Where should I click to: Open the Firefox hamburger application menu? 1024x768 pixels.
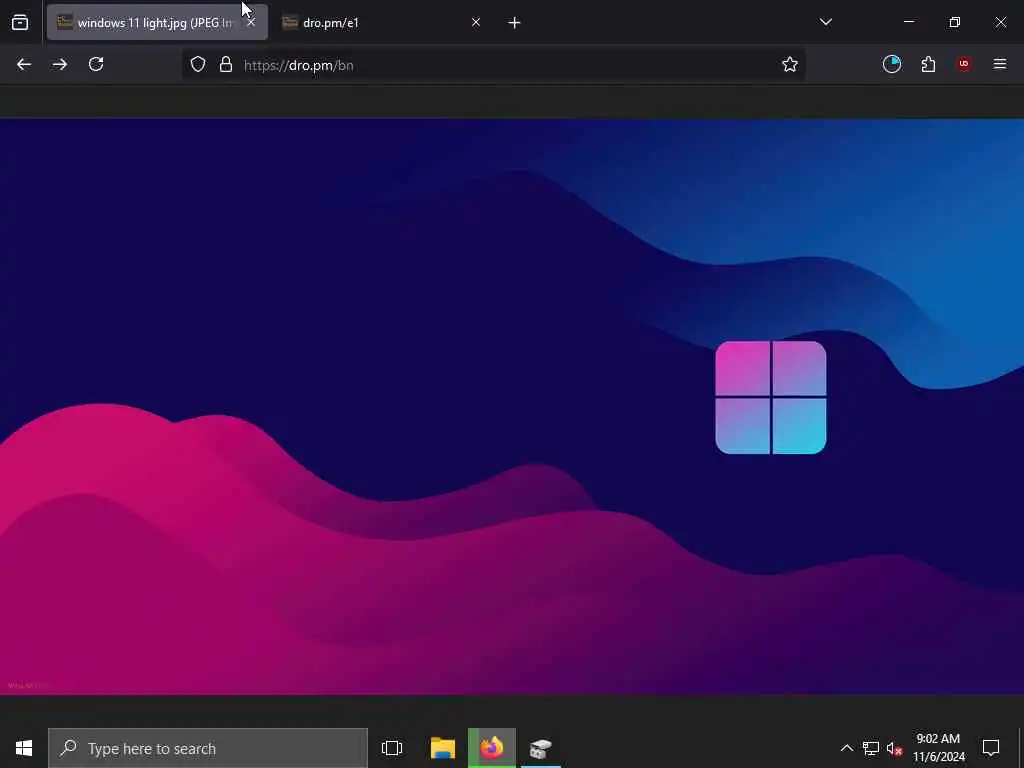click(1000, 64)
